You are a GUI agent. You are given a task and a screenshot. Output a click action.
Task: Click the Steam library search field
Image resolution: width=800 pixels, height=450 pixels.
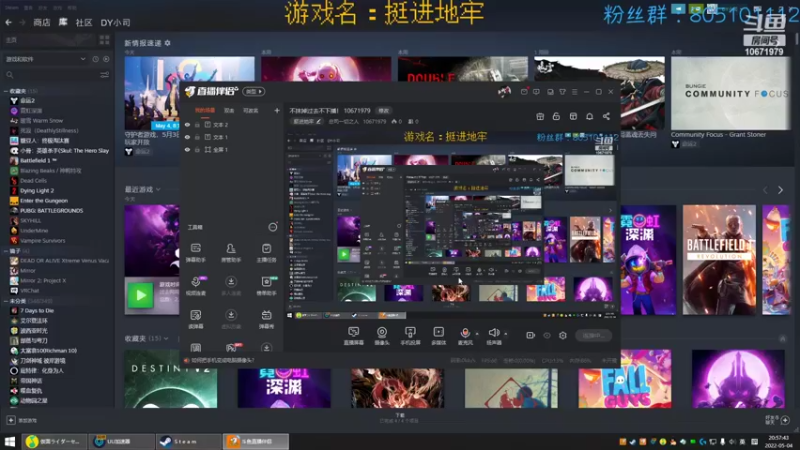coord(51,75)
